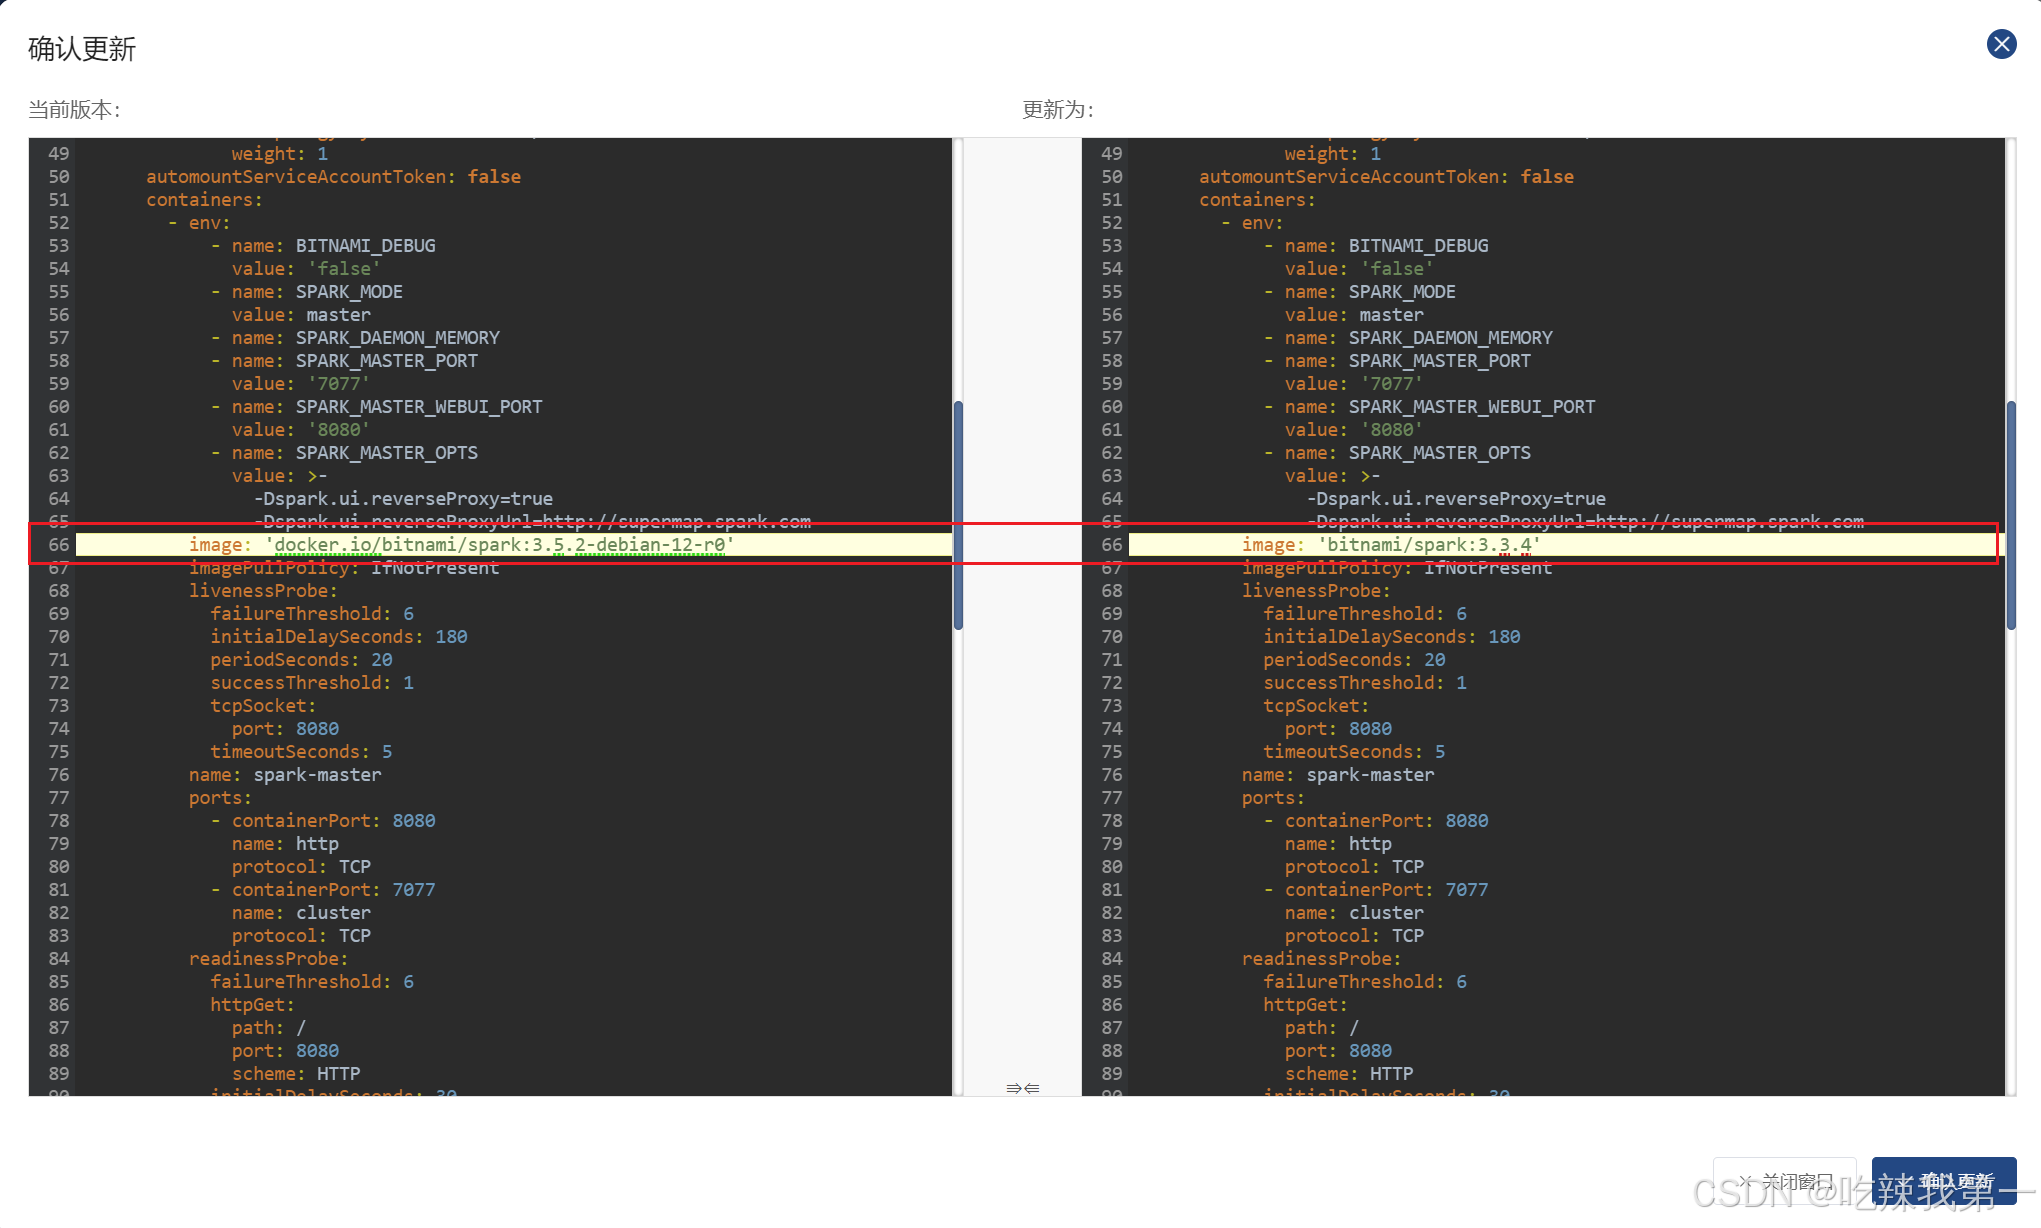Click the 'bitnami/spark:3.3.4' image line in updated pane

click(1428, 545)
